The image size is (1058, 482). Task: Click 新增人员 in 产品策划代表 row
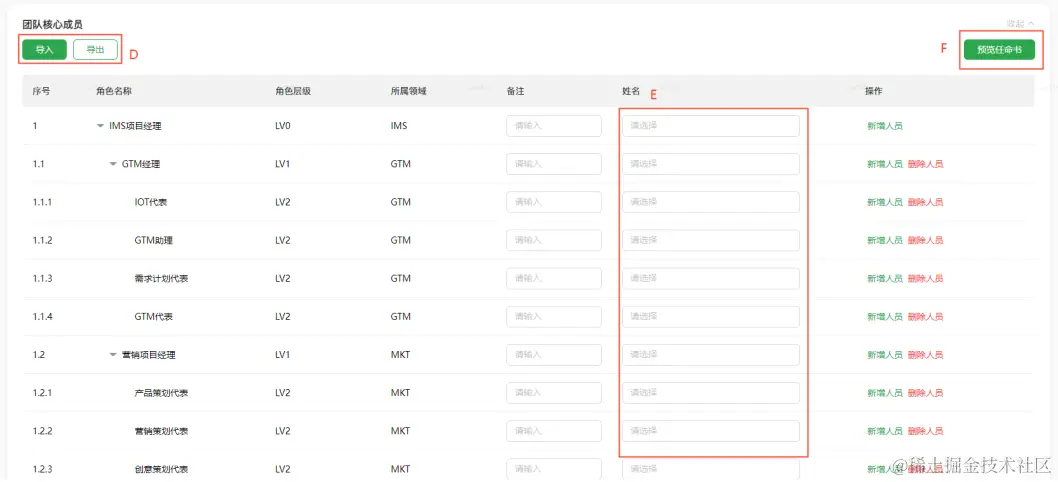pyautogui.click(x=885, y=393)
